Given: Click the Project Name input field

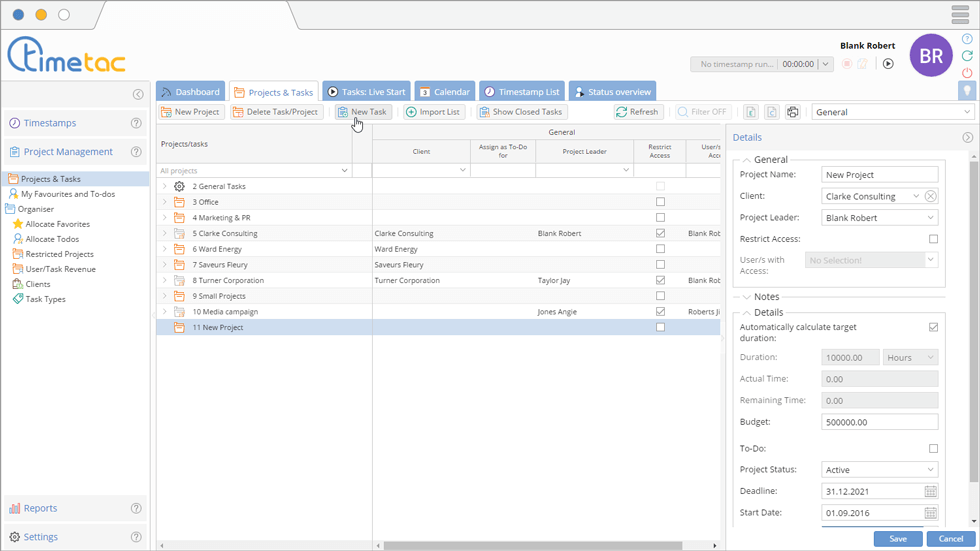Looking at the screenshot, I should [879, 175].
